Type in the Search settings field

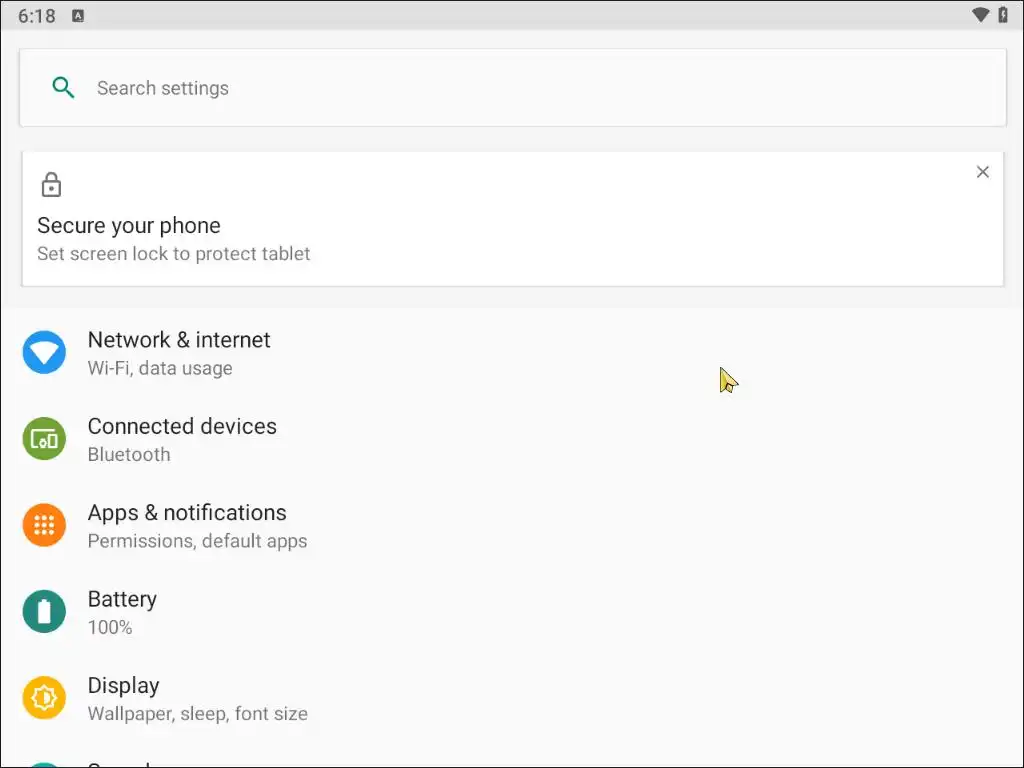click(500, 88)
